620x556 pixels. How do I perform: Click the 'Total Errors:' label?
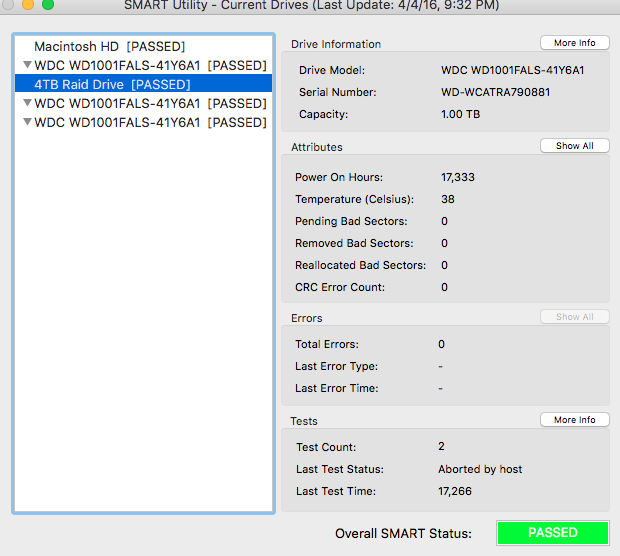pyautogui.click(x=327, y=344)
